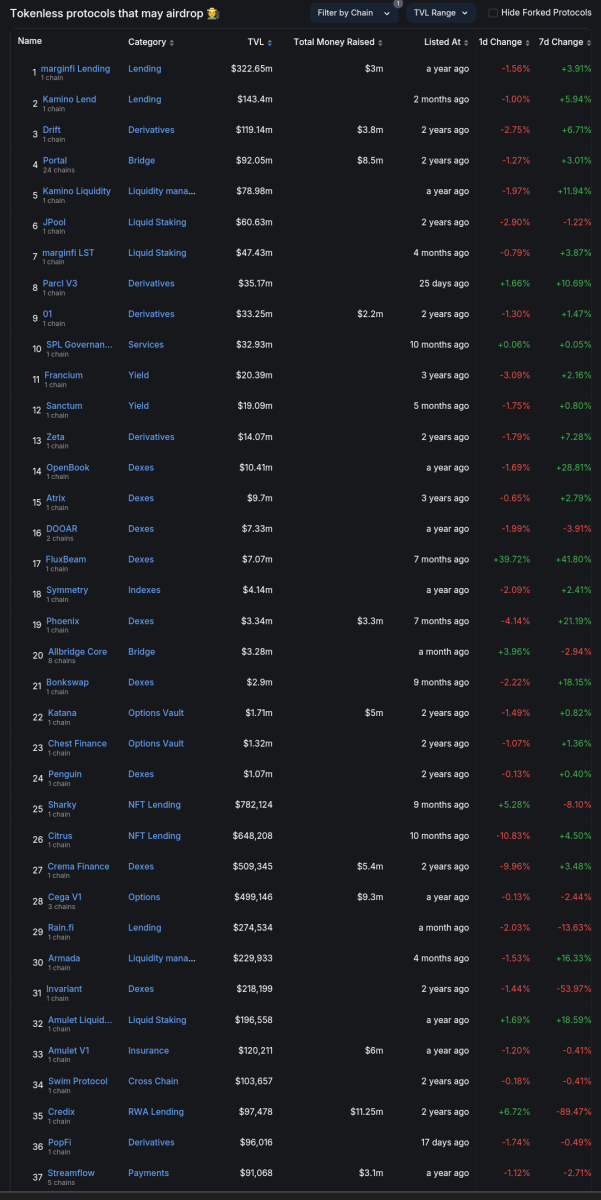Expand the TVL Range dropdown
601x1200 pixels.
[x=441, y=12]
